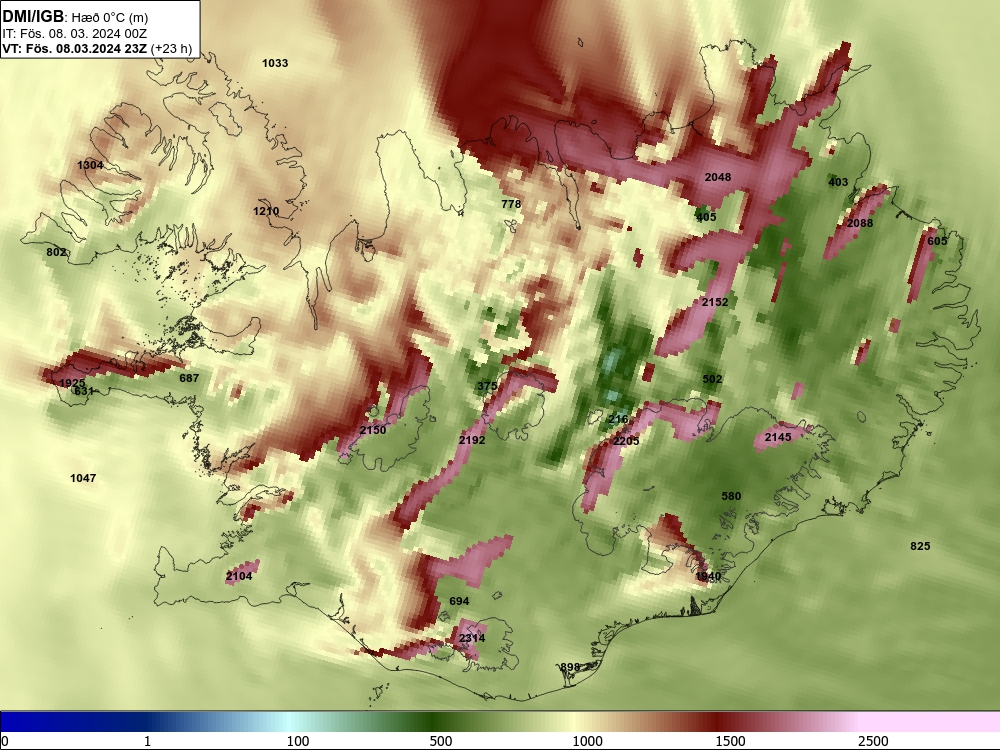Click the map value 2314
Screen dimensions: 1000x750
click(472, 638)
